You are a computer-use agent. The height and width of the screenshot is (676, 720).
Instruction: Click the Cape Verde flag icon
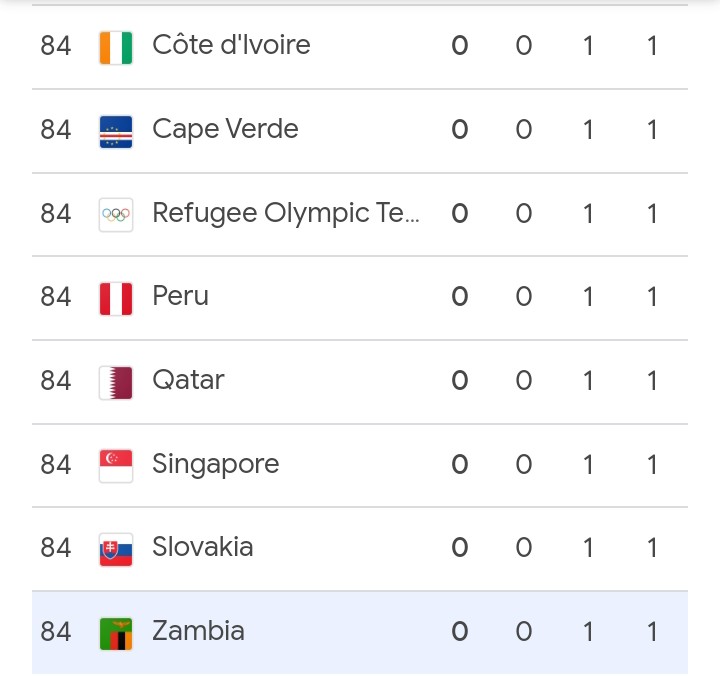(x=116, y=130)
